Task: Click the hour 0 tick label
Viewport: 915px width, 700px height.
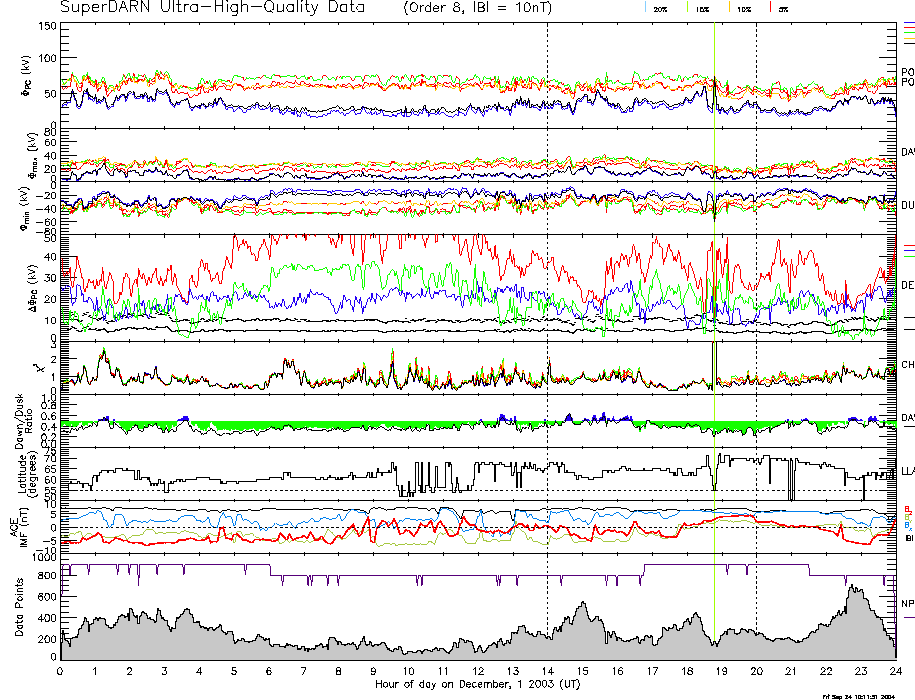Action: (61, 671)
